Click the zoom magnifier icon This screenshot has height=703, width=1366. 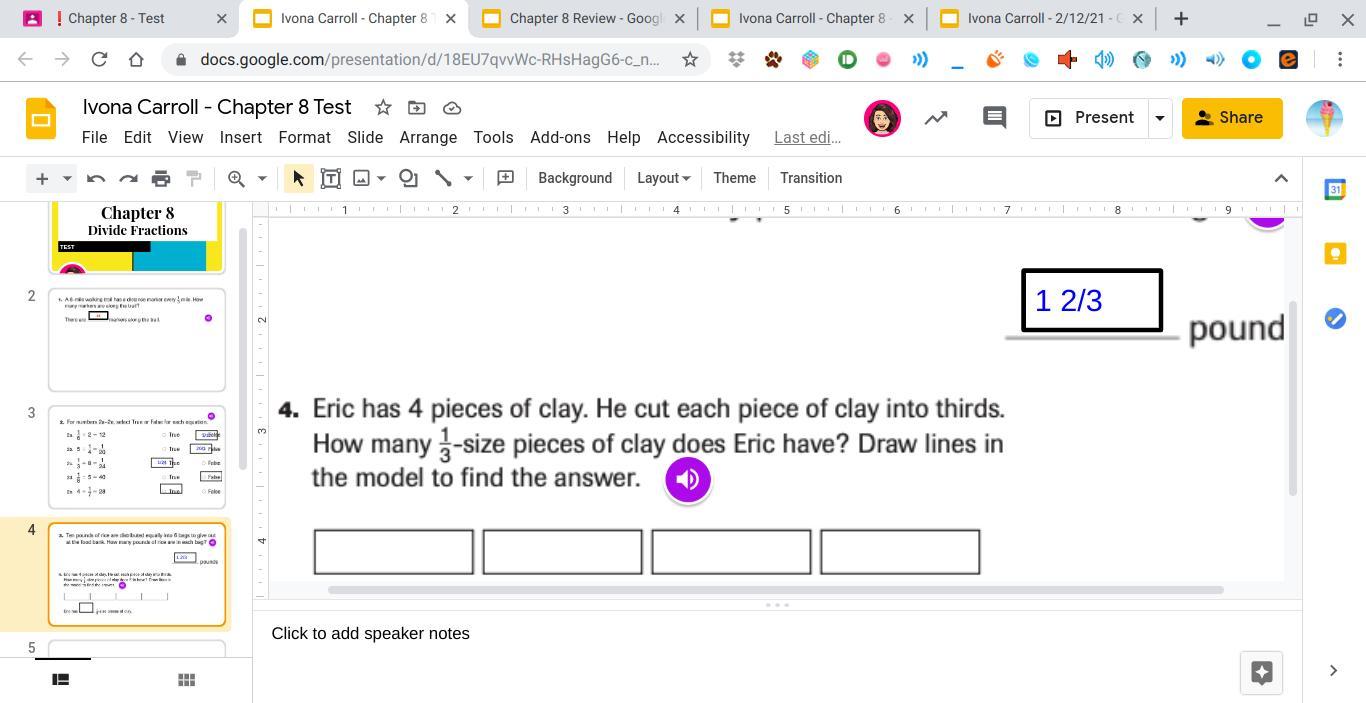click(x=236, y=178)
